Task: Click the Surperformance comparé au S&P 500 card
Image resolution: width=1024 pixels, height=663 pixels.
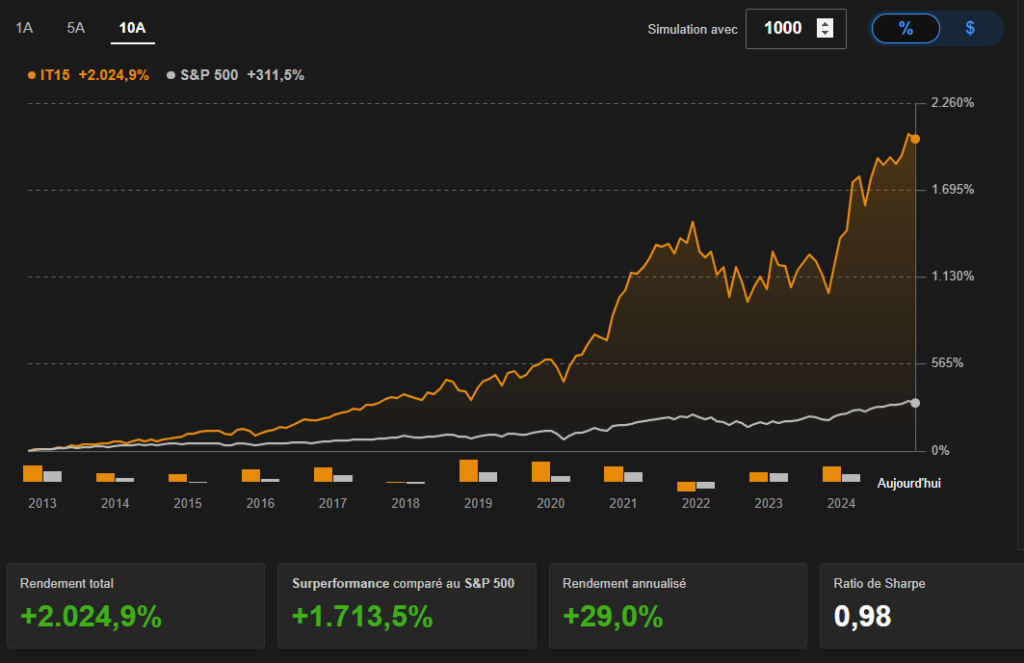Action: pyautogui.click(x=407, y=606)
